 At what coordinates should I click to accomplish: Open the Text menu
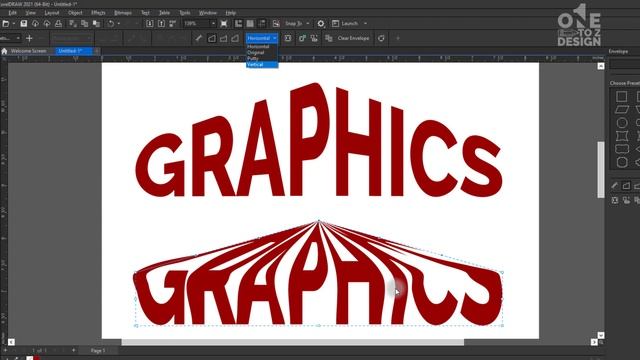(145, 13)
